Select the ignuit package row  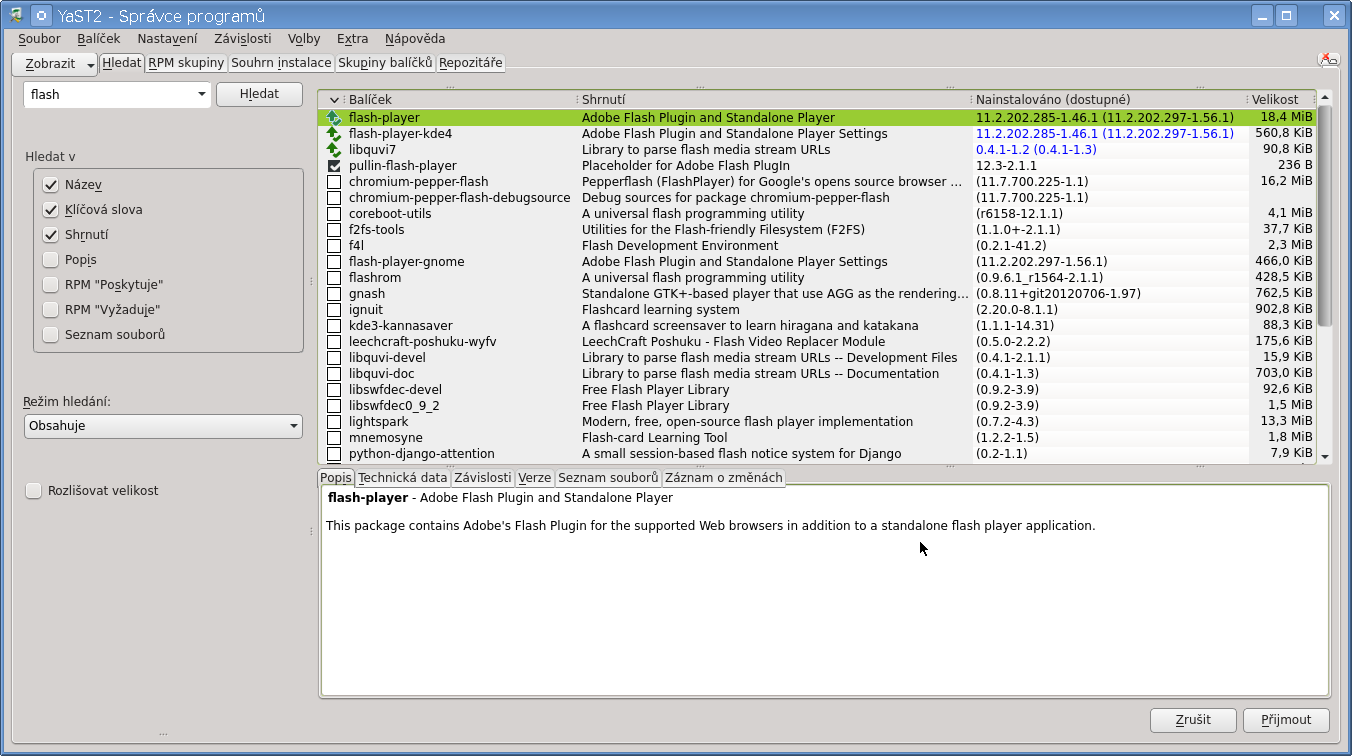click(817, 310)
